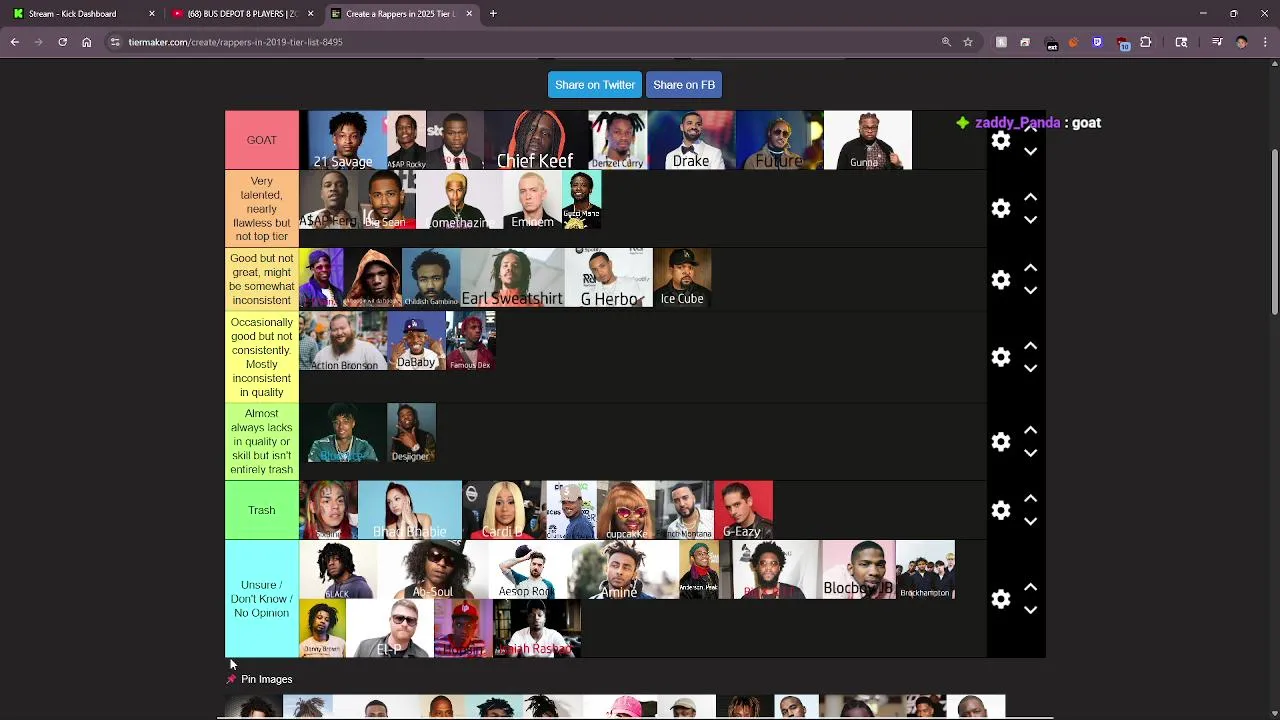Open the page zoom magnifier icon
The height and width of the screenshot is (720, 1280).
point(946,42)
